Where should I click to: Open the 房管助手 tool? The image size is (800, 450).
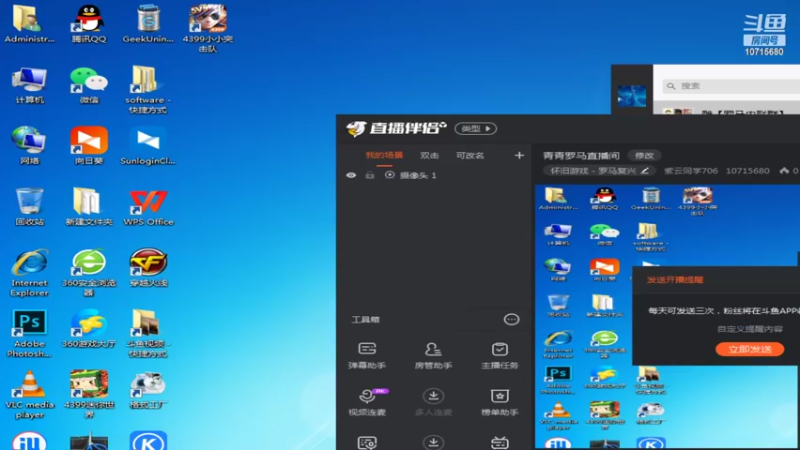pyautogui.click(x=433, y=355)
